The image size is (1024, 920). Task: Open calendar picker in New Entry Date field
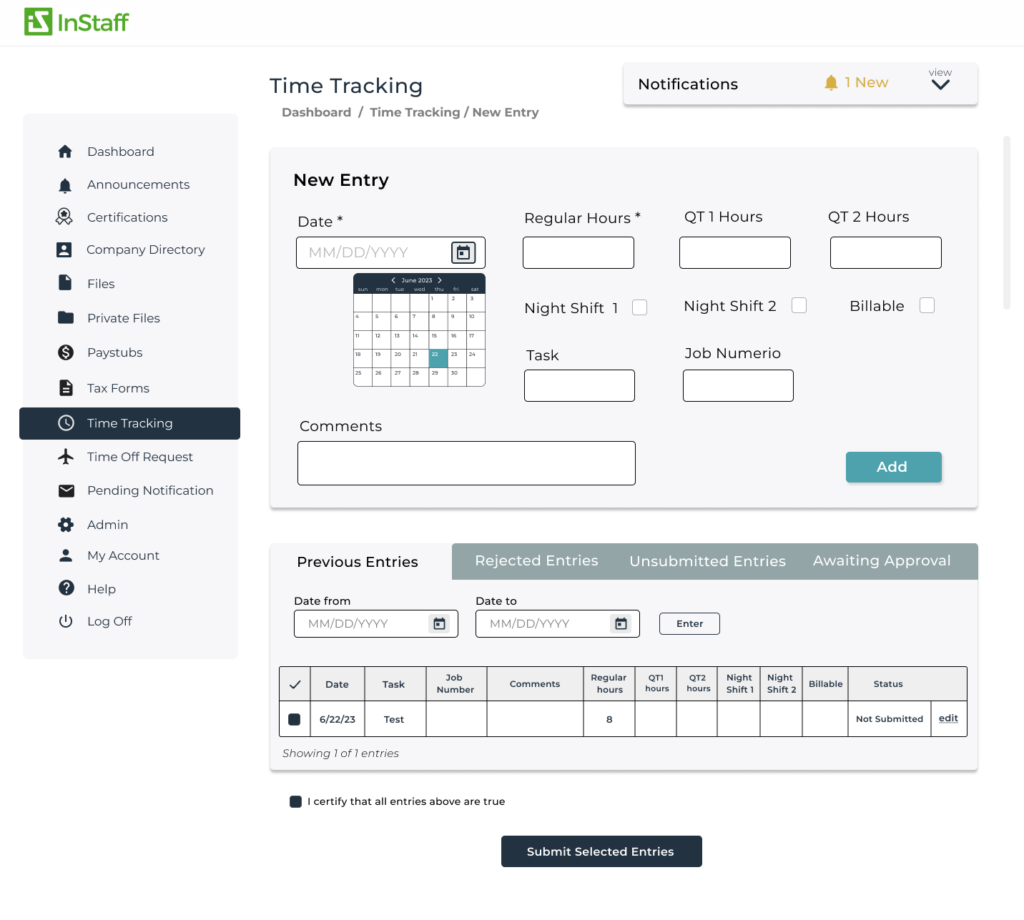click(462, 253)
